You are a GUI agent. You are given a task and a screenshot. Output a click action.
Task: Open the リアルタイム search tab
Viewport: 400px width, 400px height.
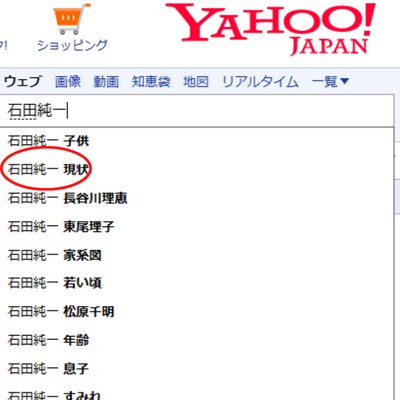click(x=260, y=81)
